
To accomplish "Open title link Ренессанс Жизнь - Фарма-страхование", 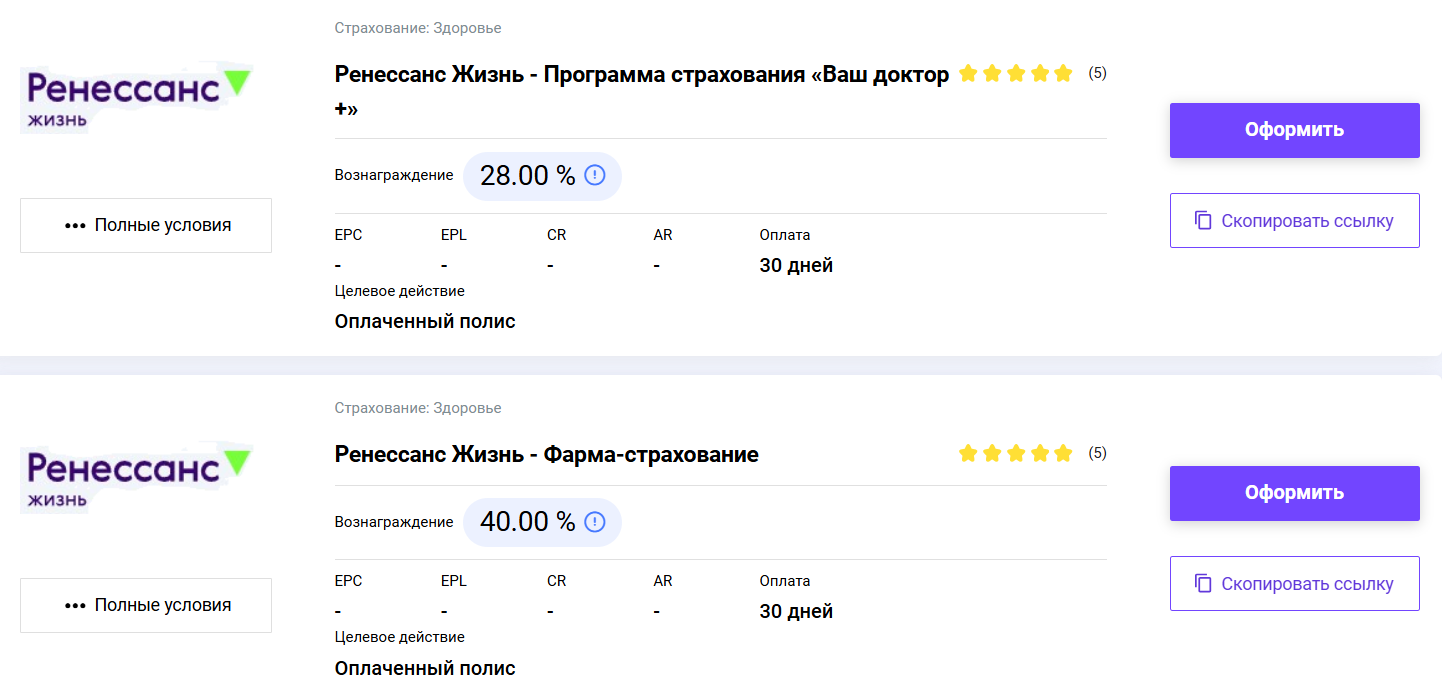I will (546, 455).
